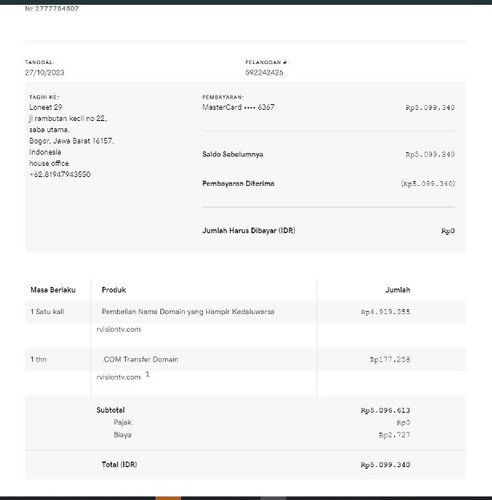Viewport: 492px width, 500px height.
Task: Click the date 27/10/2023
Action: point(45,72)
